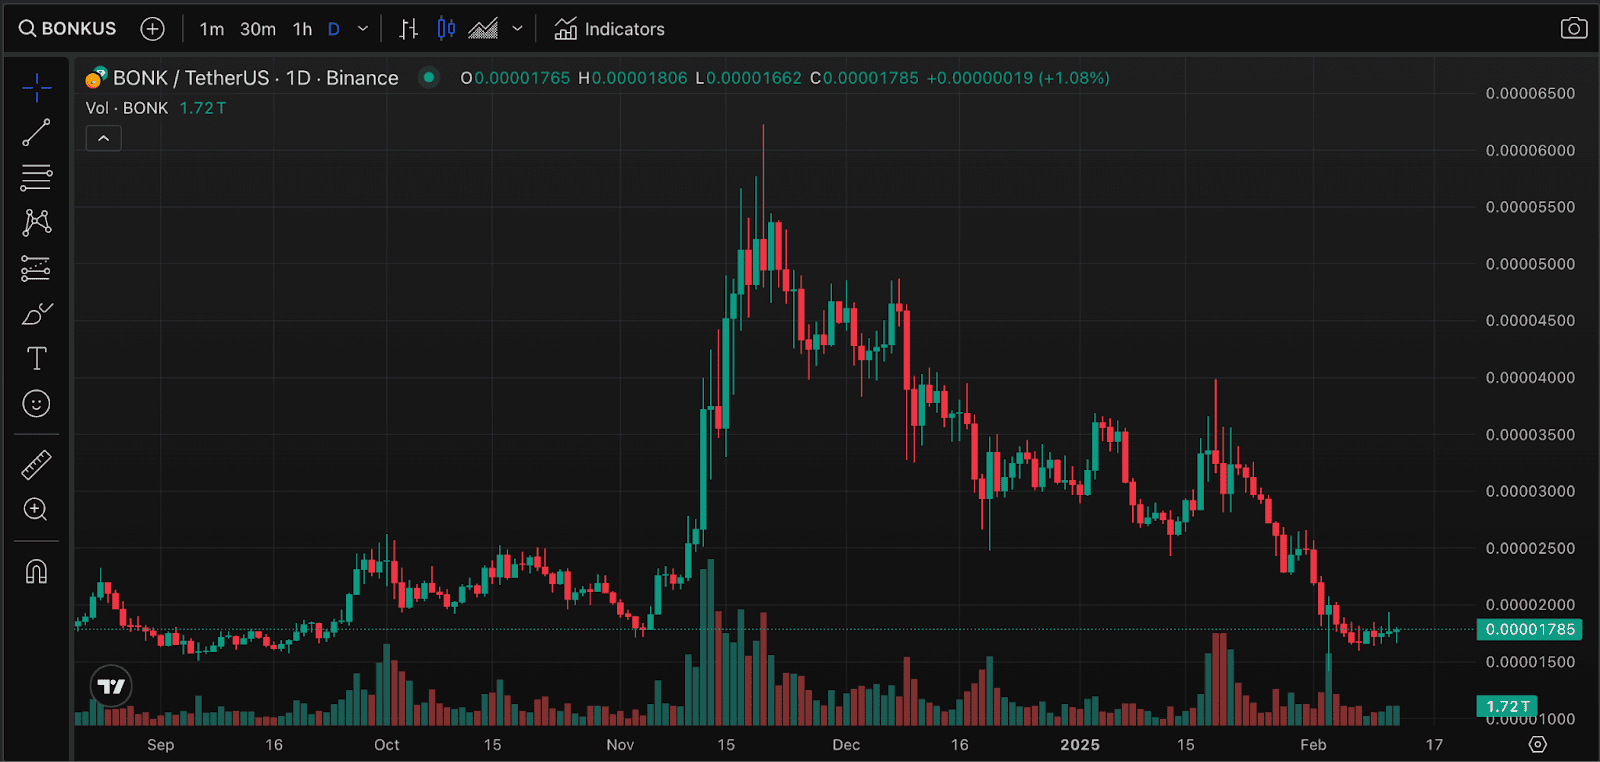Image resolution: width=1600 pixels, height=762 pixels.
Task: Collapse the indicator legend with chevron
Action: point(104,138)
